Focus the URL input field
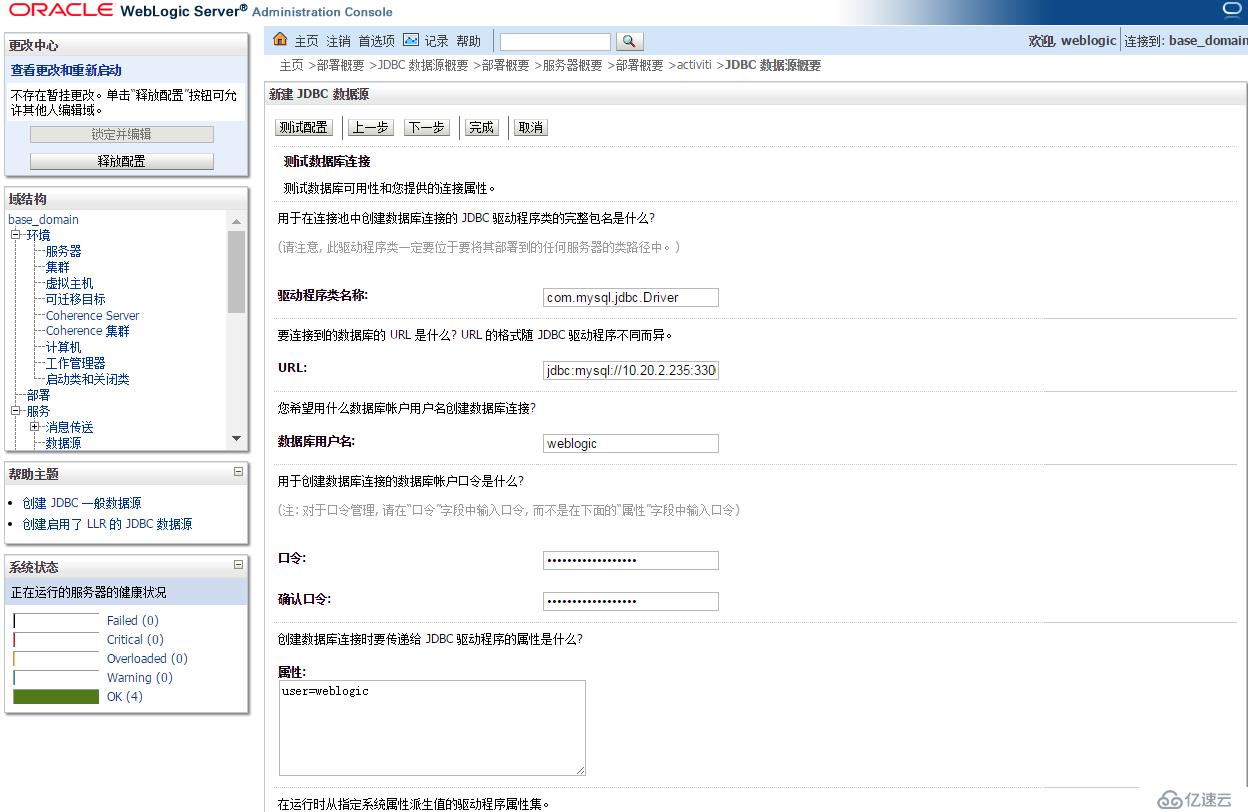Image resolution: width=1248 pixels, height=812 pixels. tap(631, 370)
